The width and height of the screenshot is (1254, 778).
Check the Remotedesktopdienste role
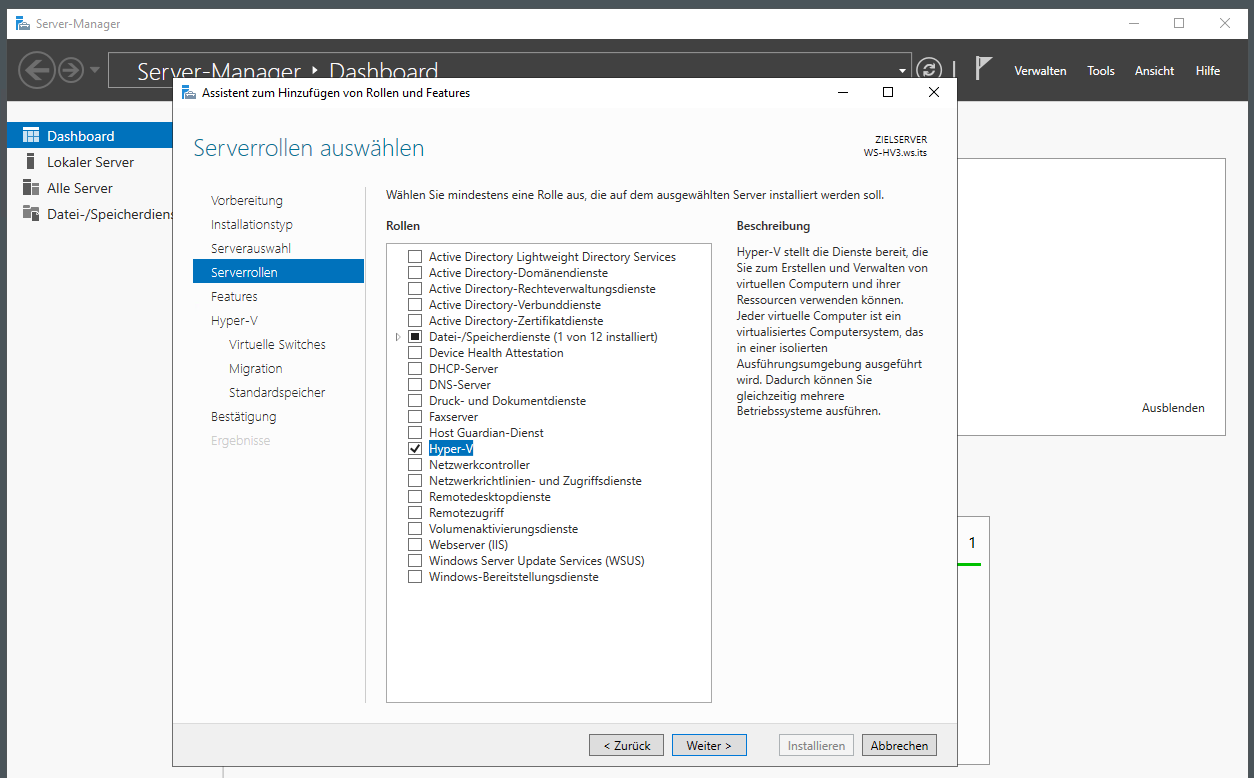coord(415,497)
